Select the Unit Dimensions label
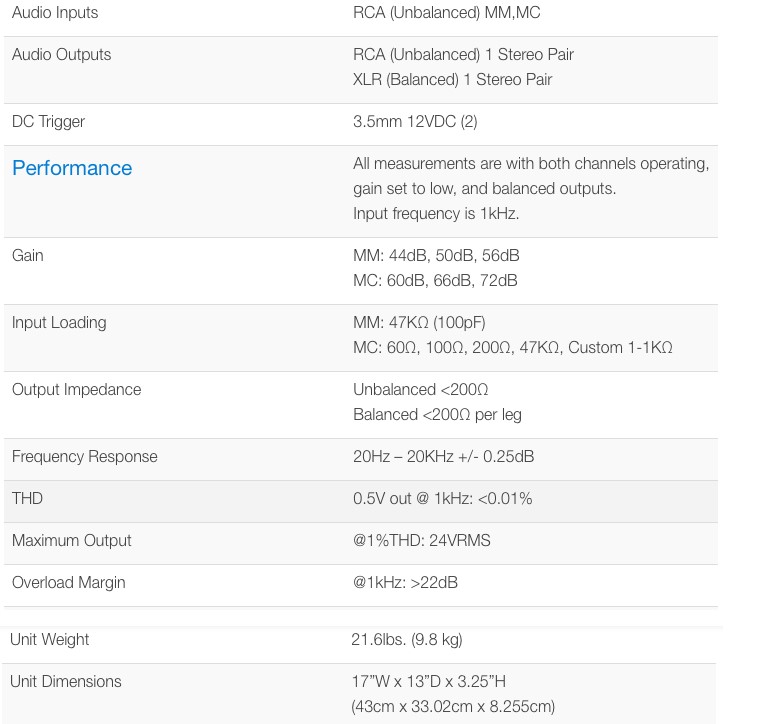The width and height of the screenshot is (764, 724). pos(66,682)
